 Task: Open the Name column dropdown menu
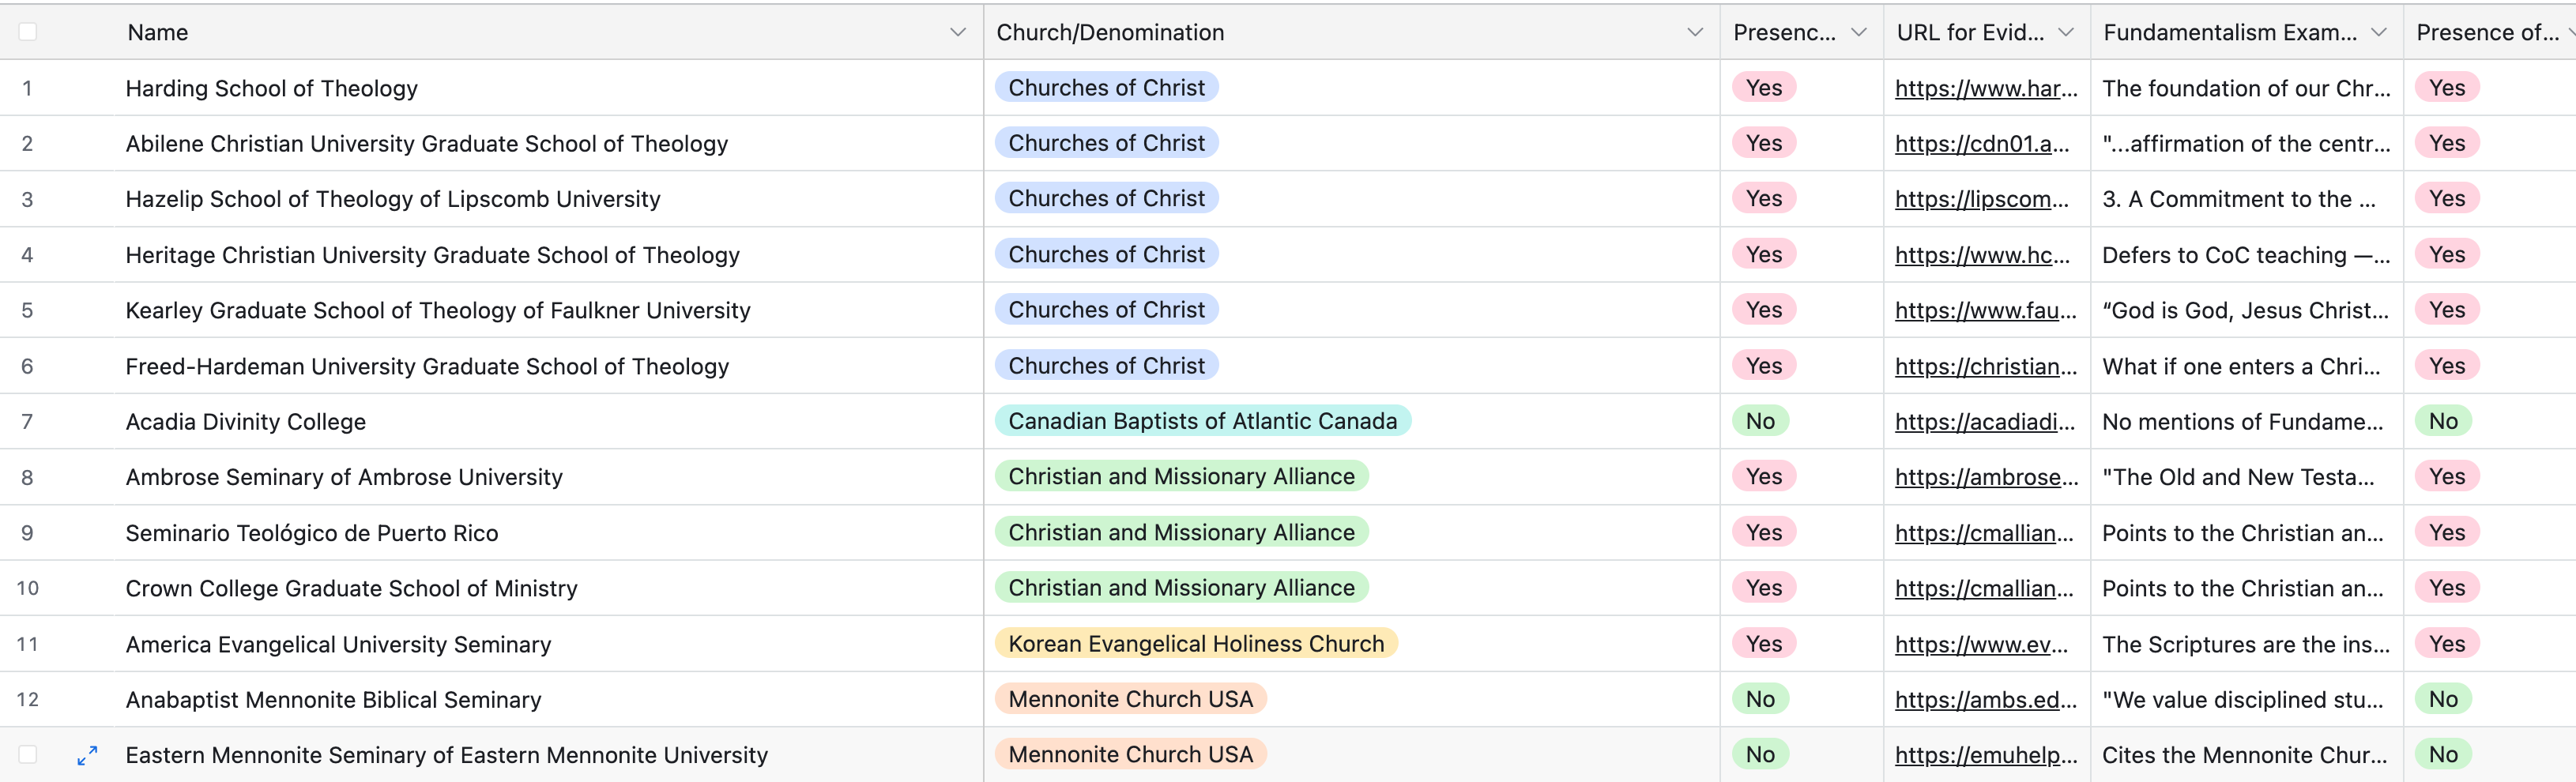957,32
